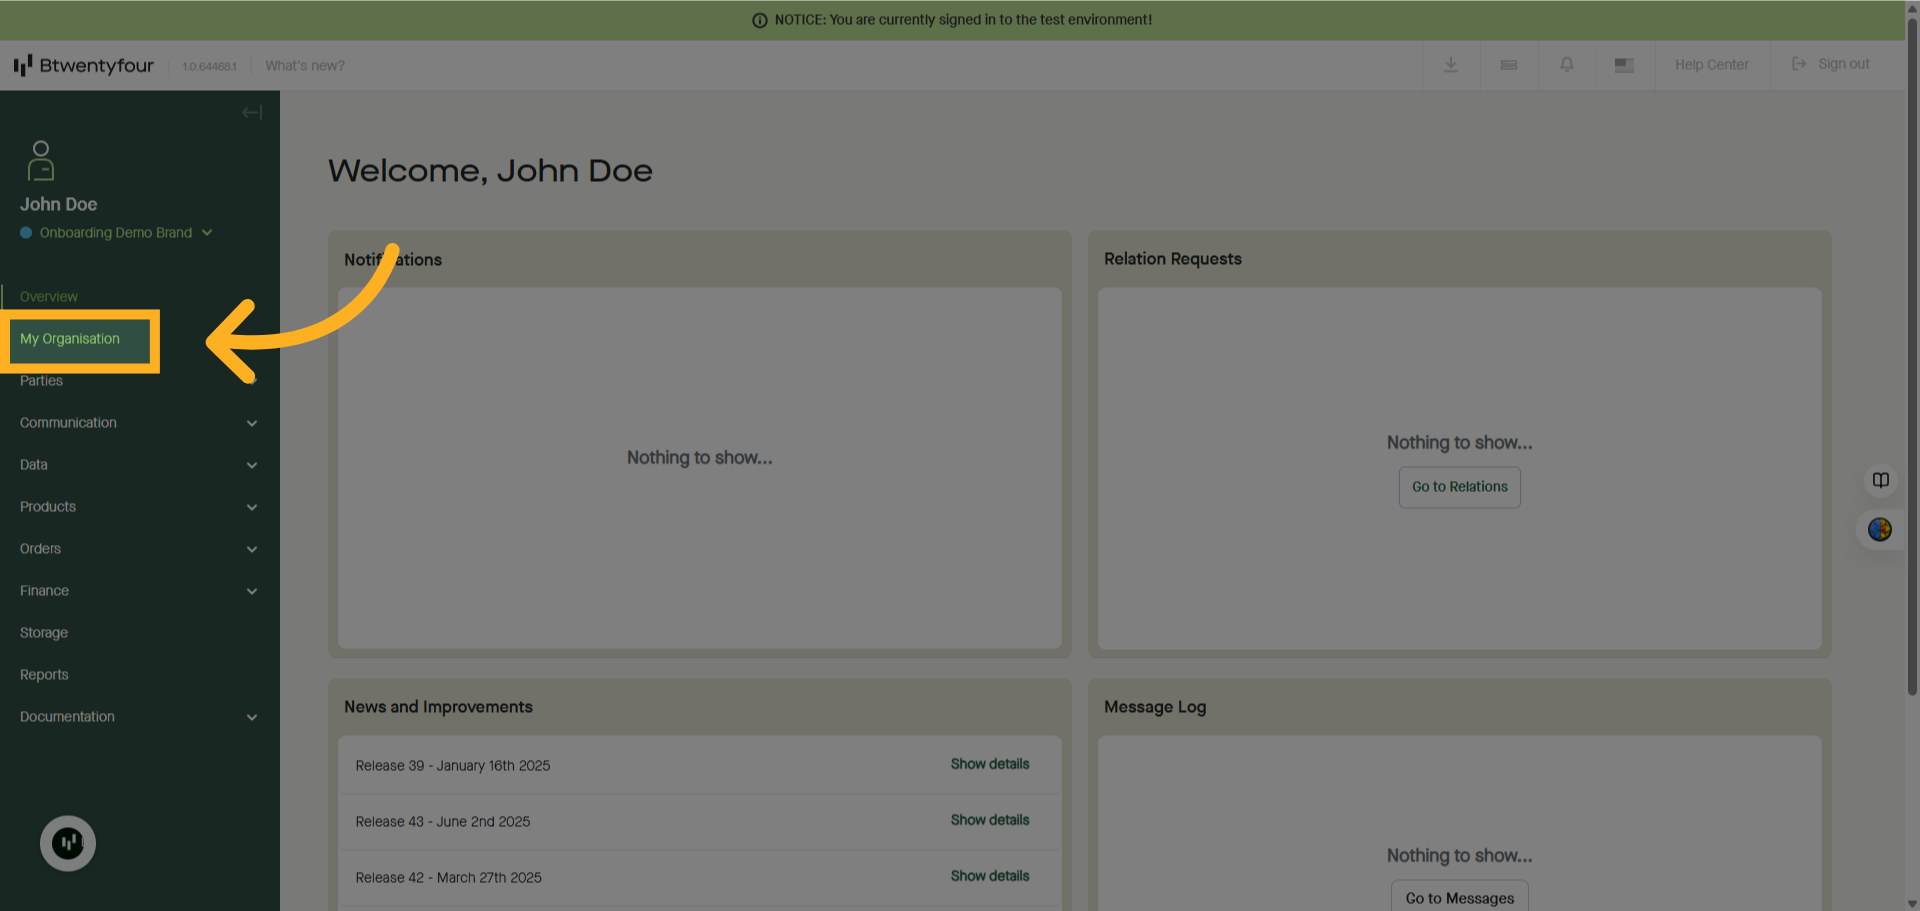Open the notifications bell icon
The width and height of the screenshot is (1920, 911).
click(1566, 65)
